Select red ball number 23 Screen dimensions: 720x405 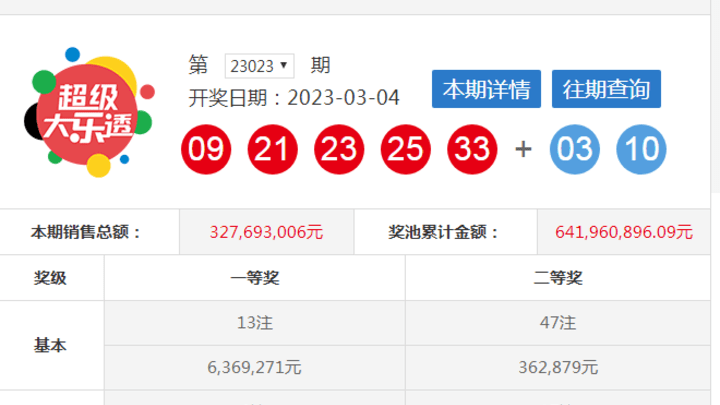[x=339, y=149]
